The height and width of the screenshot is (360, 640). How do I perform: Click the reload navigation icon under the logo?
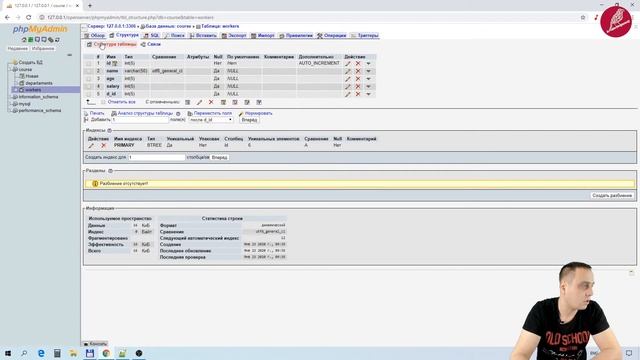(58, 40)
